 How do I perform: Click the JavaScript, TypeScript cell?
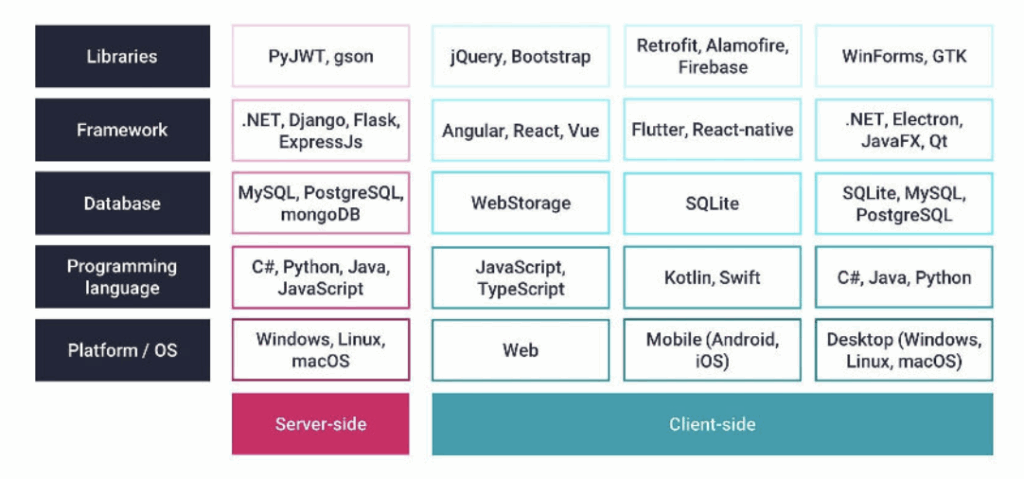(520, 277)
